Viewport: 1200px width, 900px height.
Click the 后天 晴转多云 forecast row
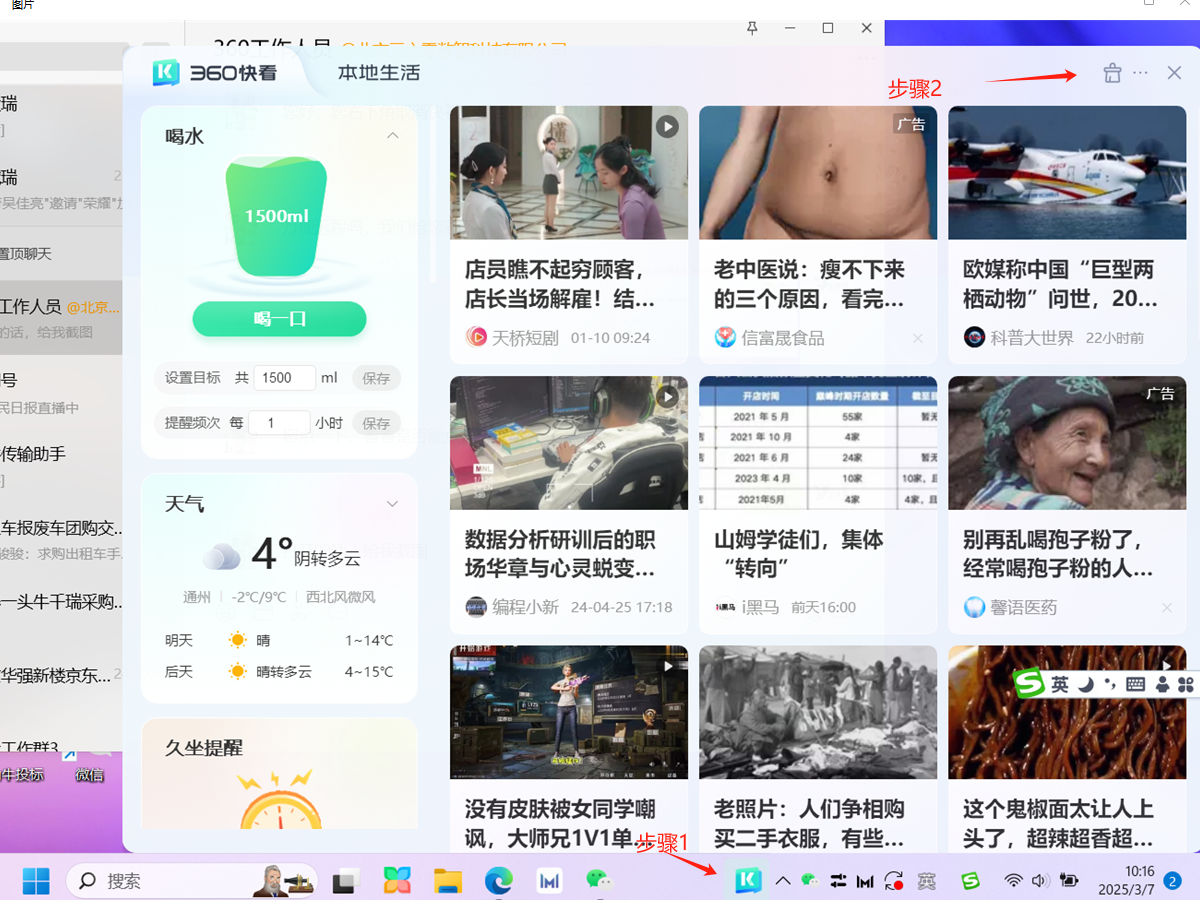279,672
